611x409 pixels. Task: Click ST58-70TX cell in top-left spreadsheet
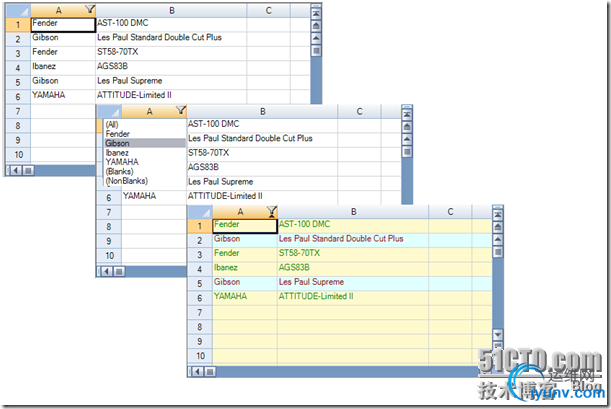pos(171,53)
